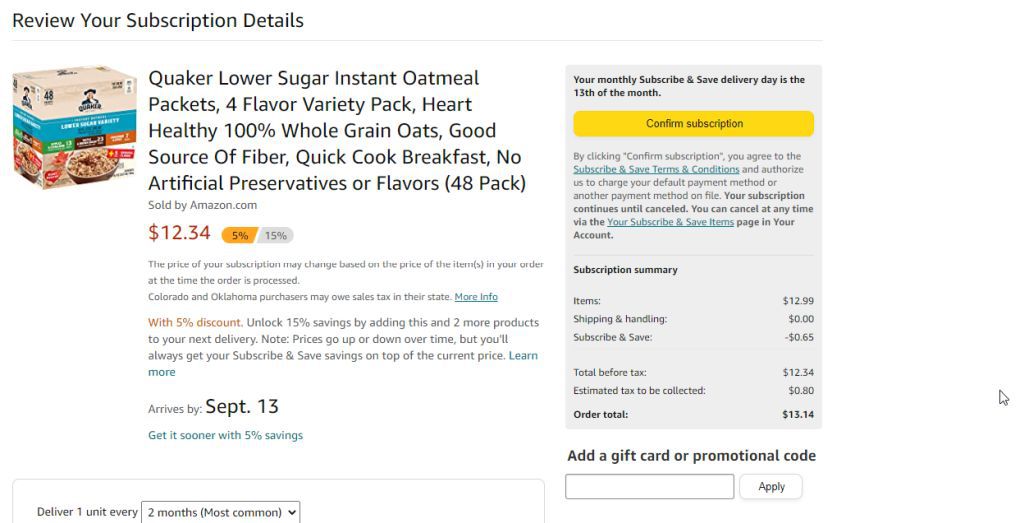Open Subscribe & Save Terms & Conditions link
Screen dimensions: 1024x523
656,169
